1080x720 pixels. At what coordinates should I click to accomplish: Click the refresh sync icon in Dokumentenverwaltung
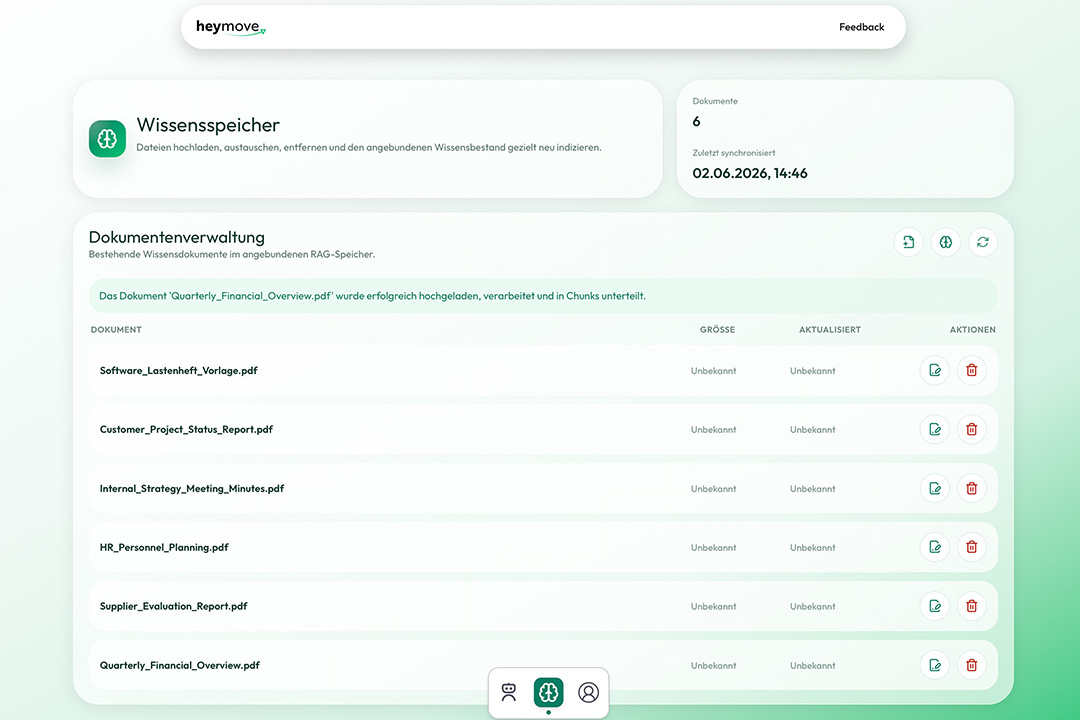tap(983, 242)
